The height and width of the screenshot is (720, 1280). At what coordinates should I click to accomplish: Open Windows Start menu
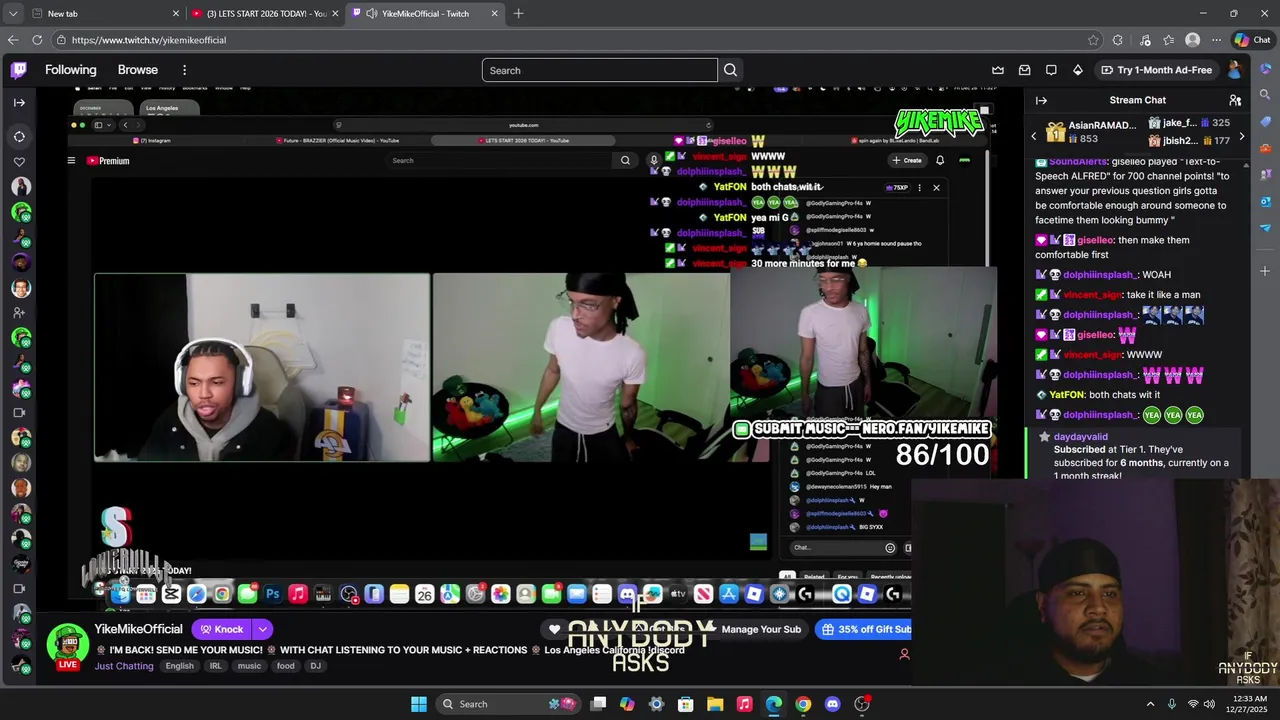point(419,704)
